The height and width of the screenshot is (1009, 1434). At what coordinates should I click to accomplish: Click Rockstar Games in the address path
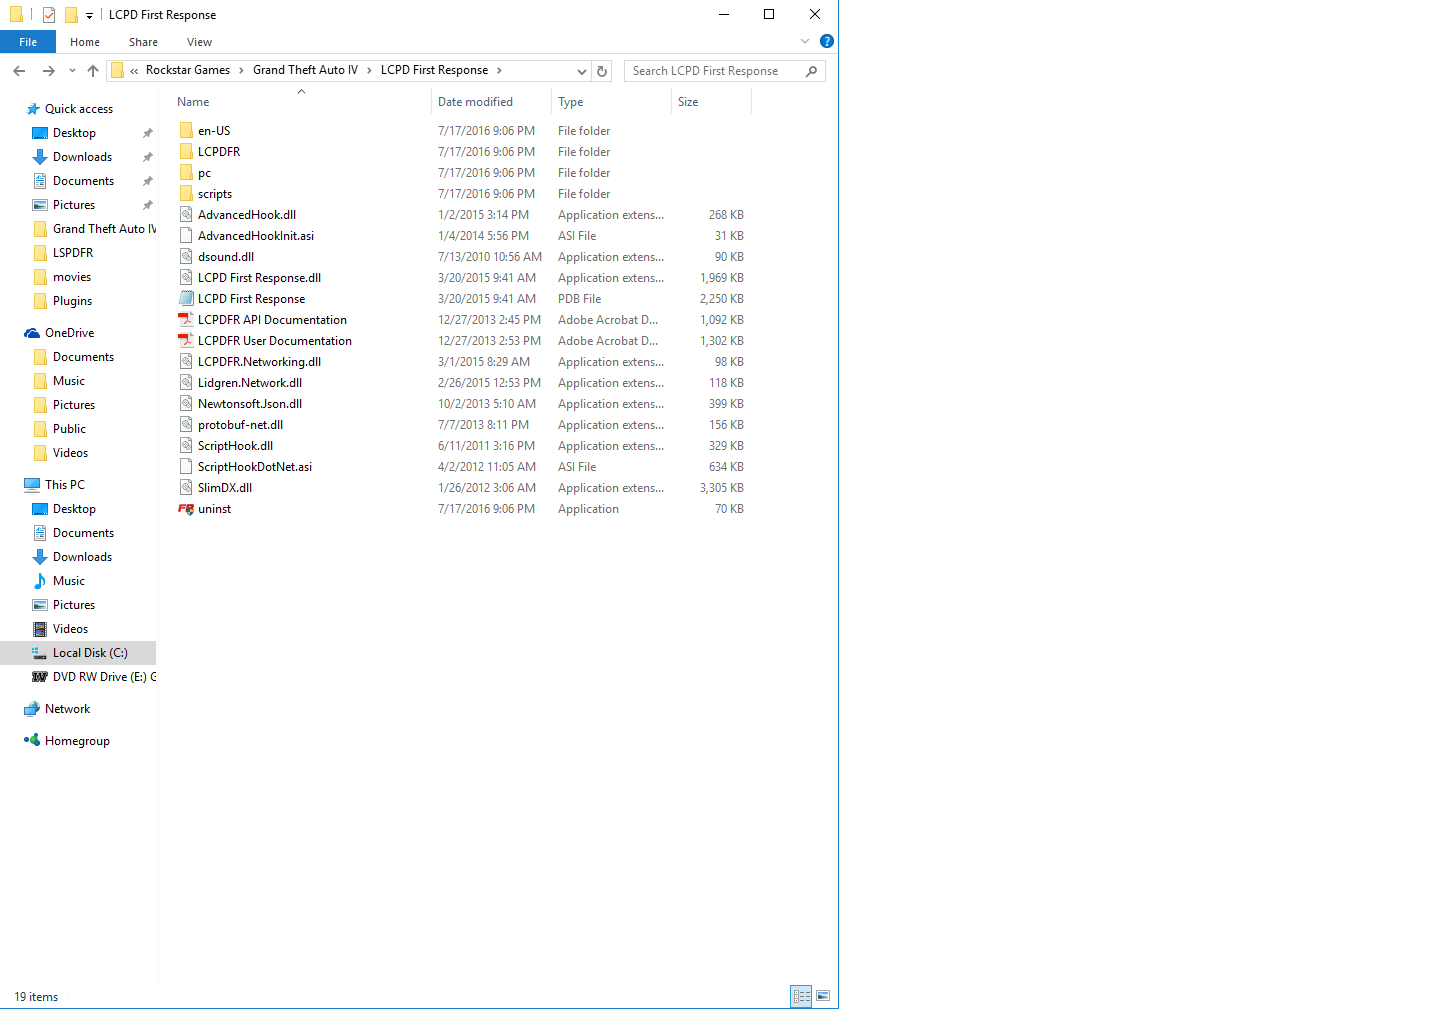point(188,70)
